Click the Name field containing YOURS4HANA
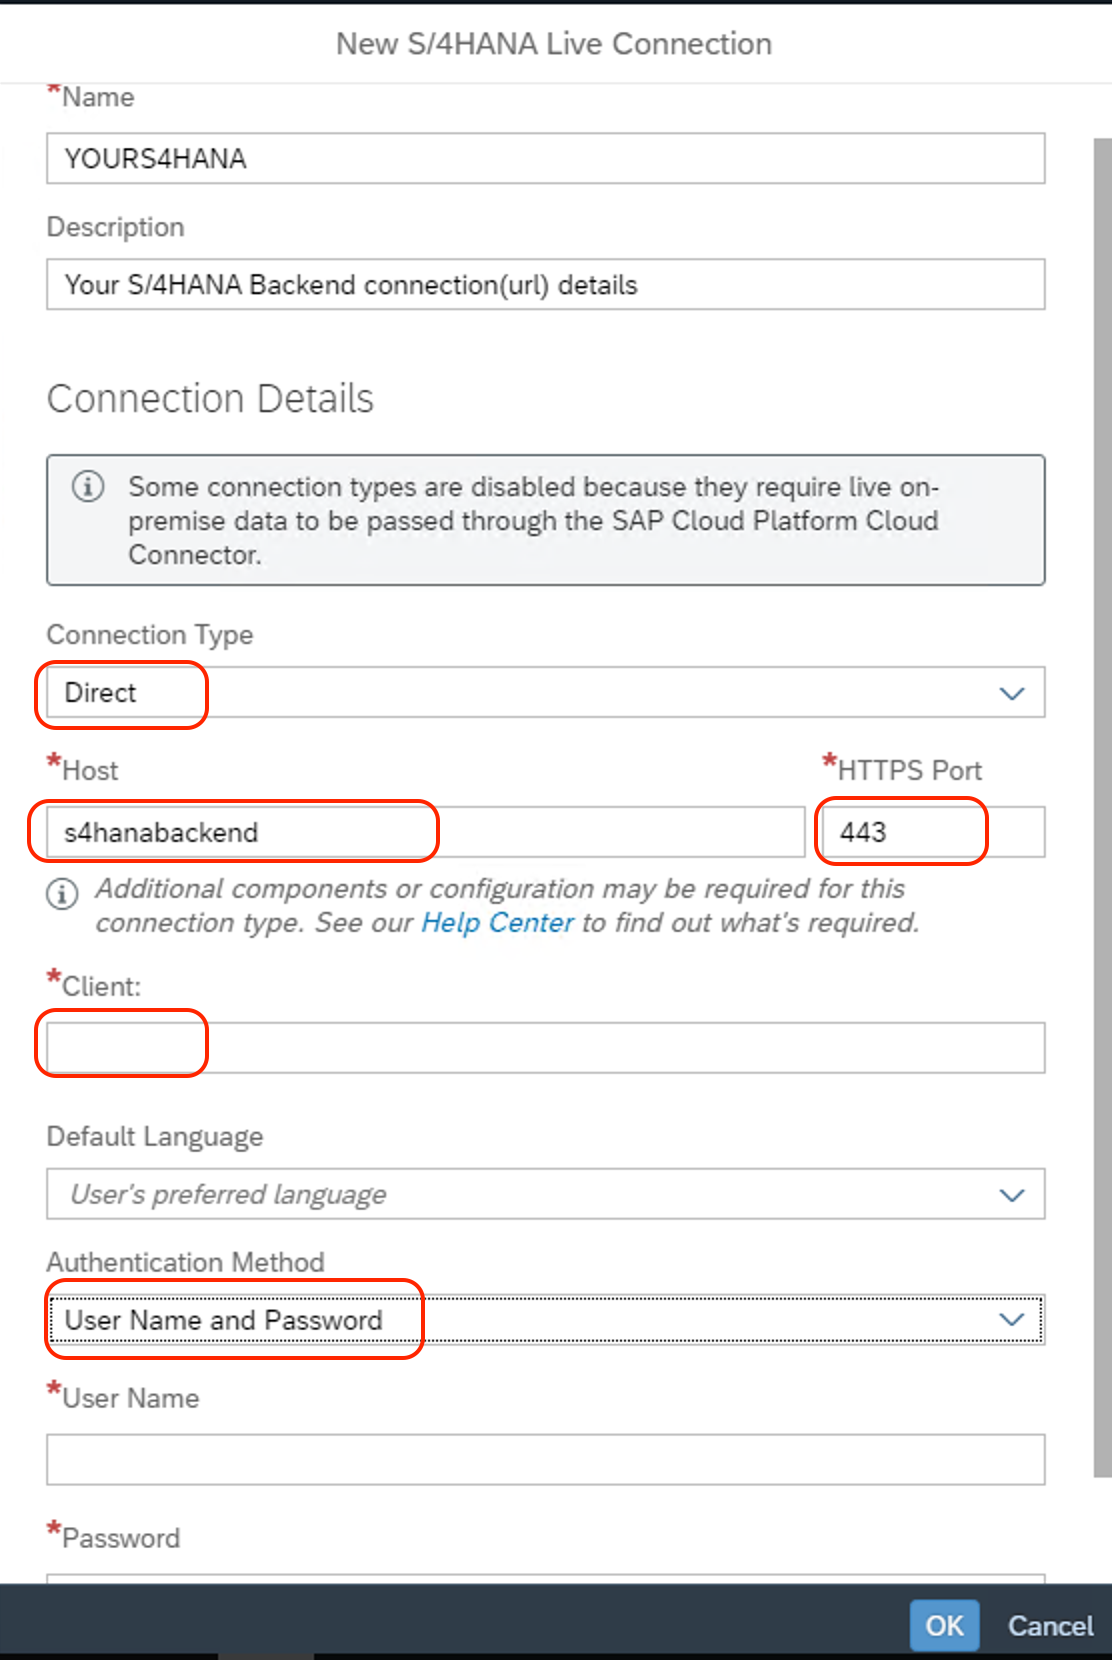The height and width of the screenshot is (1660, 1112). [546, 158]
